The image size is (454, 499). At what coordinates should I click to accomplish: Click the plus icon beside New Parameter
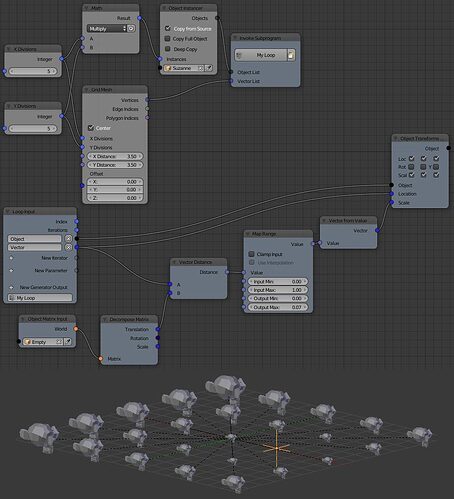(x=11, y=270)
